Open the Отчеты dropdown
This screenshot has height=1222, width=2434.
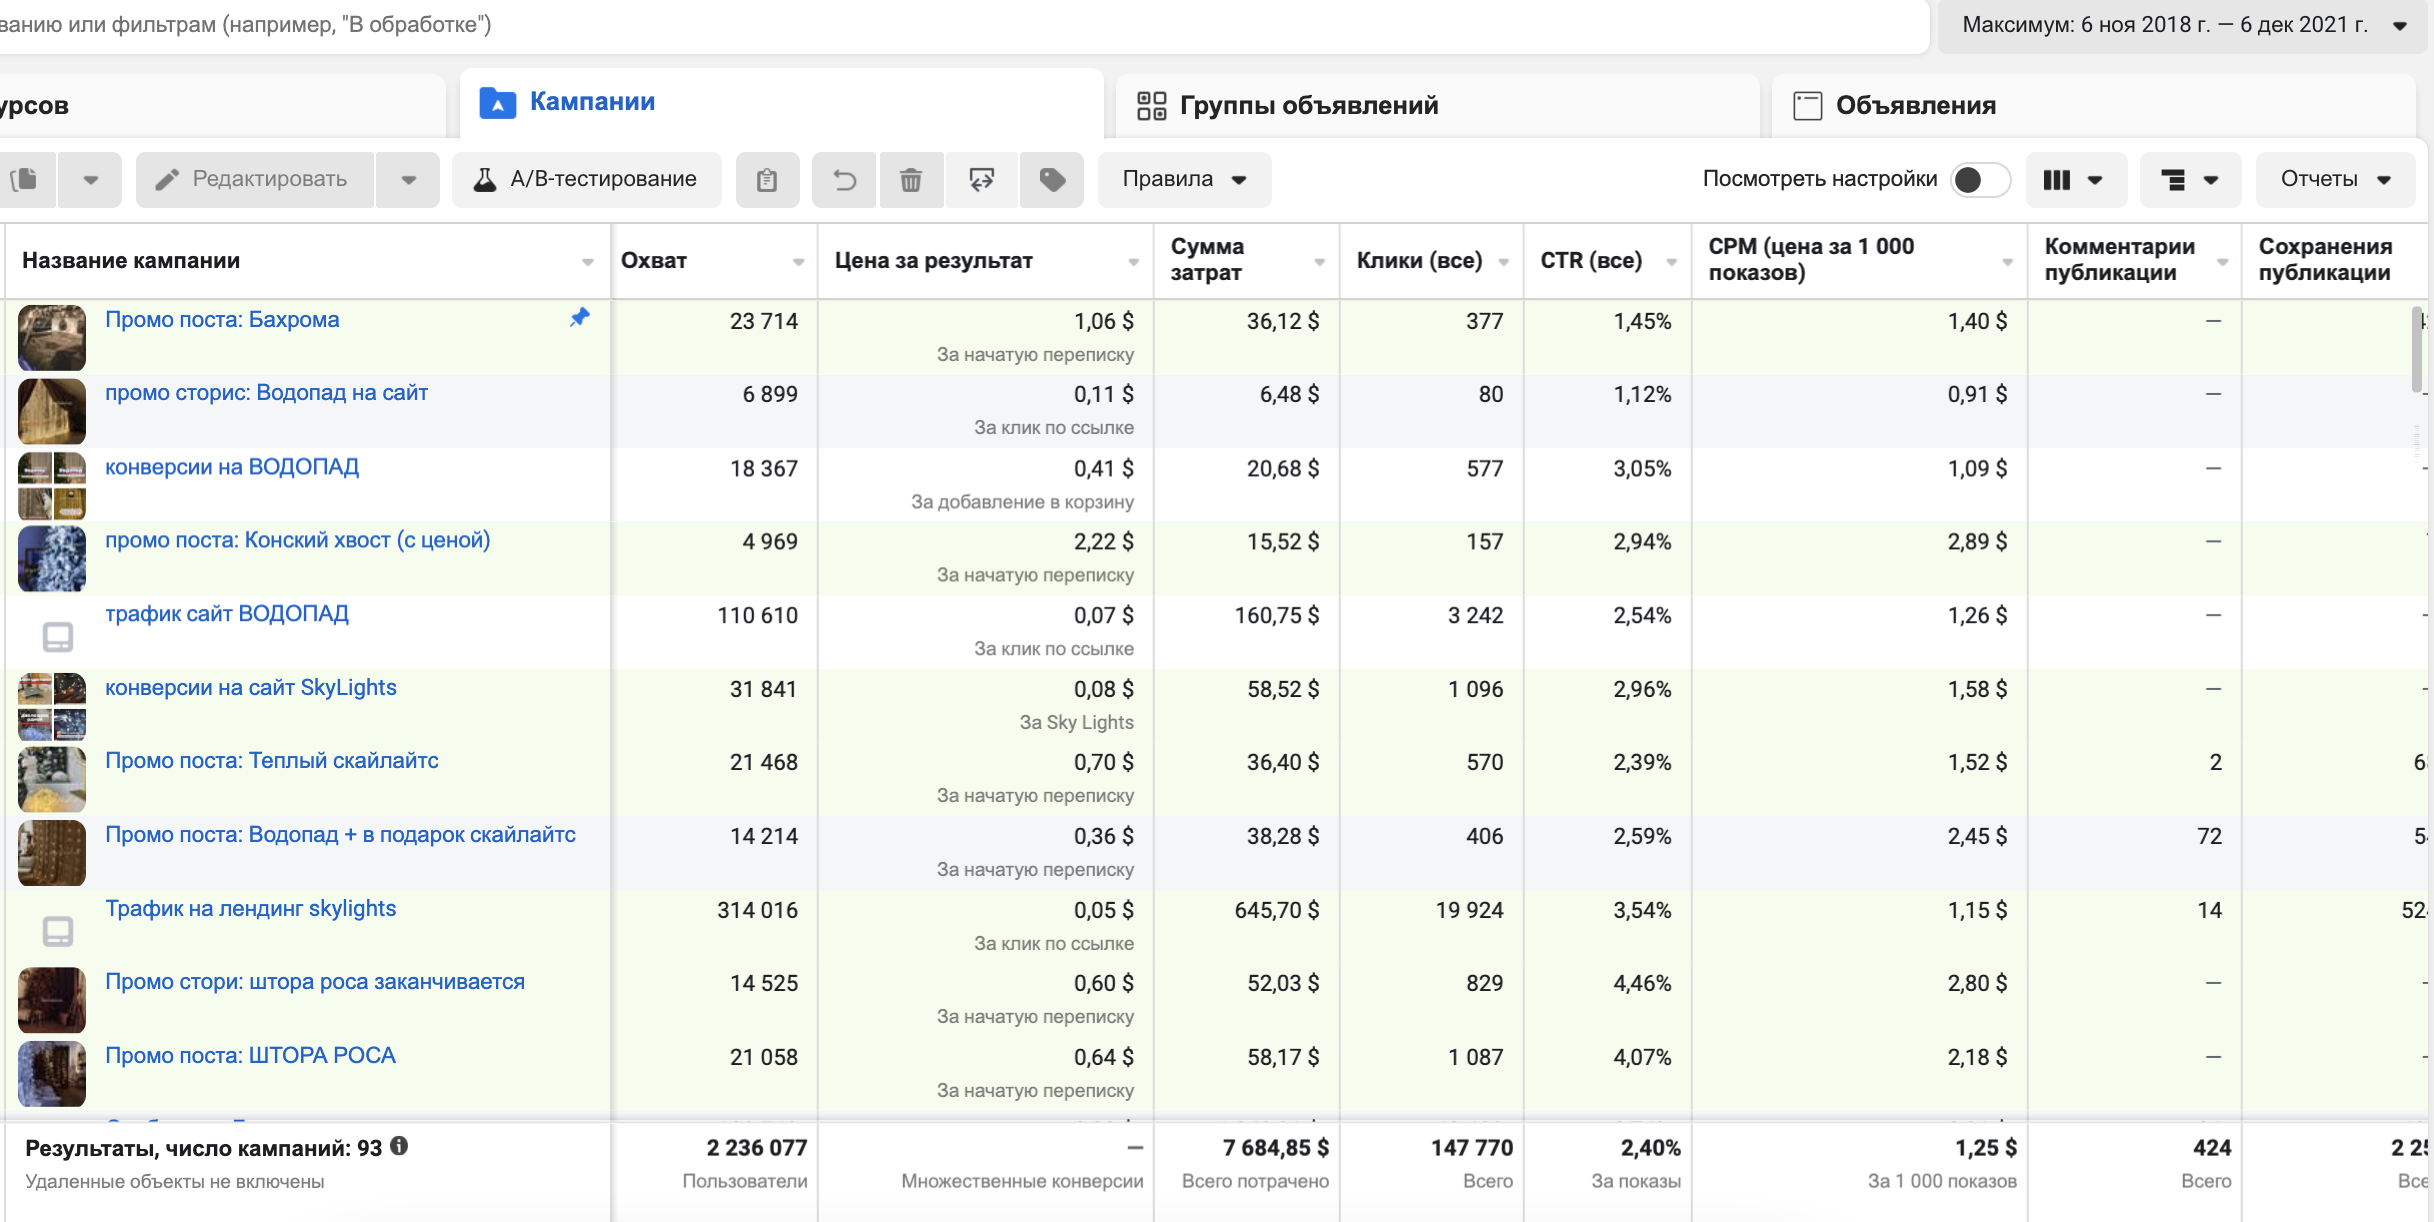[x=2335, y=180]
